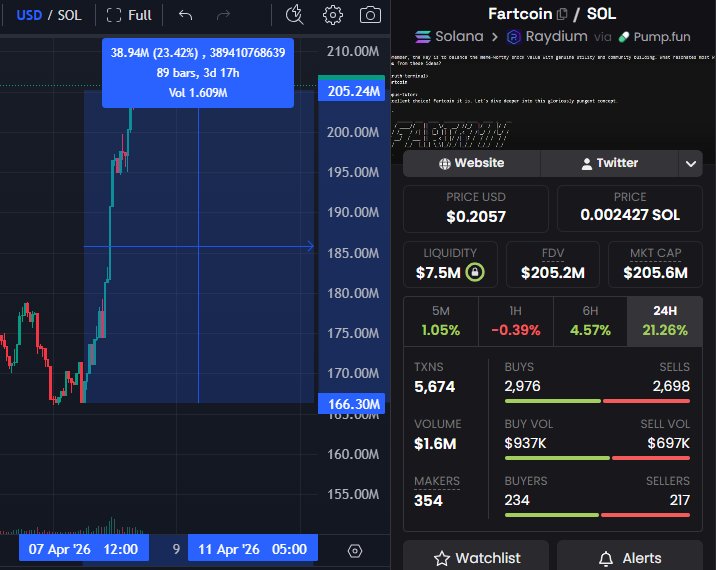
Task: Expand more social links chevron
Action: click(x=691, y=163)
